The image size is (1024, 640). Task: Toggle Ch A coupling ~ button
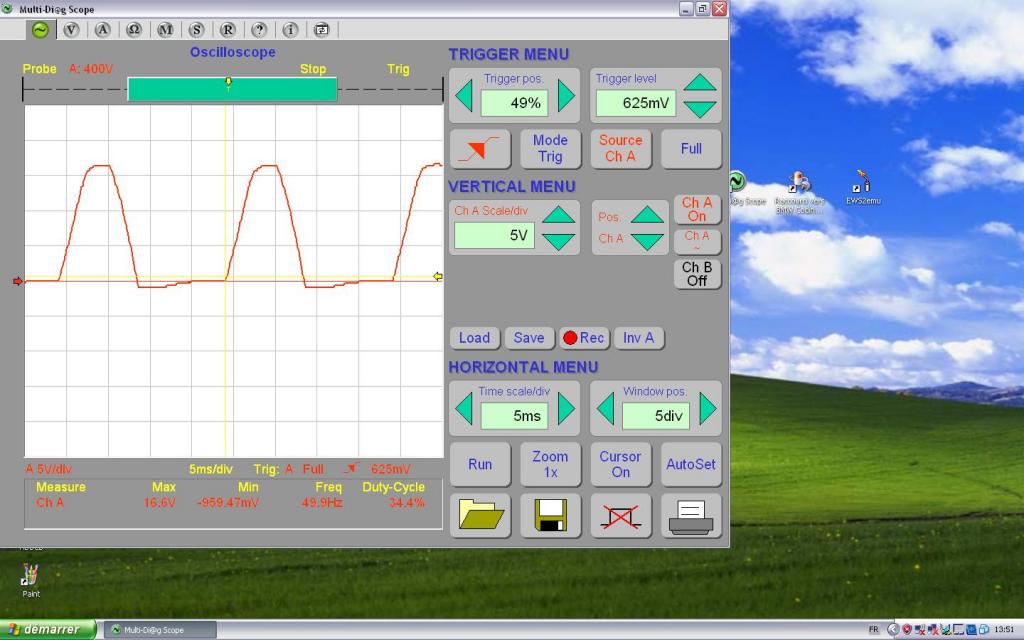[697, 241]
